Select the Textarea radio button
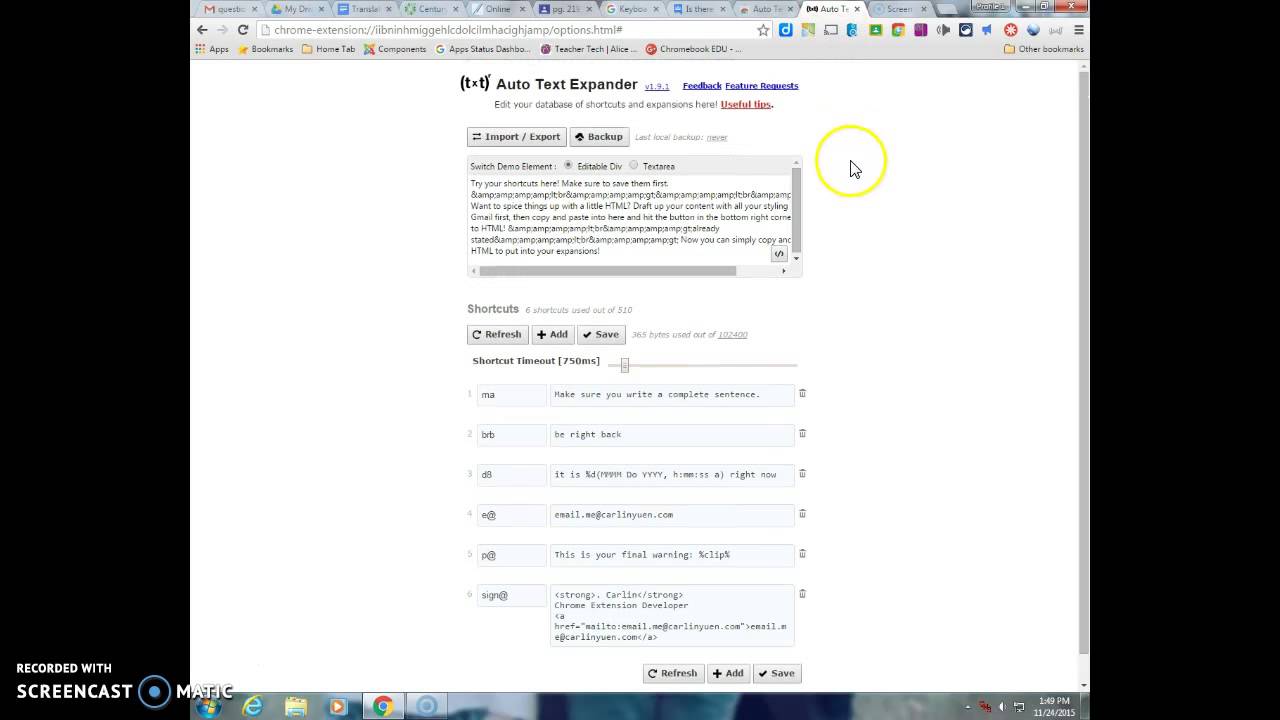Image resolution: width=1280 pixels, height=720 pixels. pos(634,165)
